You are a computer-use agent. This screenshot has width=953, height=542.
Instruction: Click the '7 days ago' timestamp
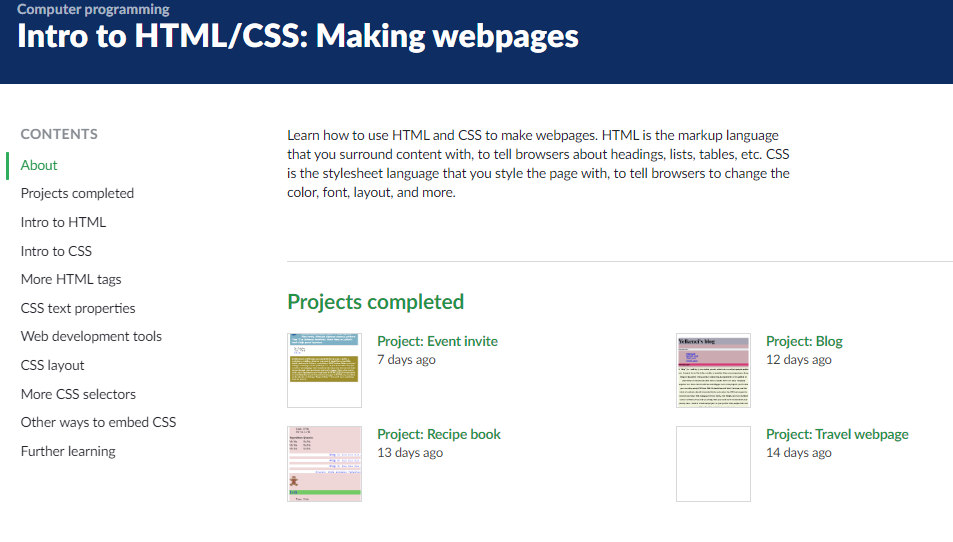[x=407, y=360]
